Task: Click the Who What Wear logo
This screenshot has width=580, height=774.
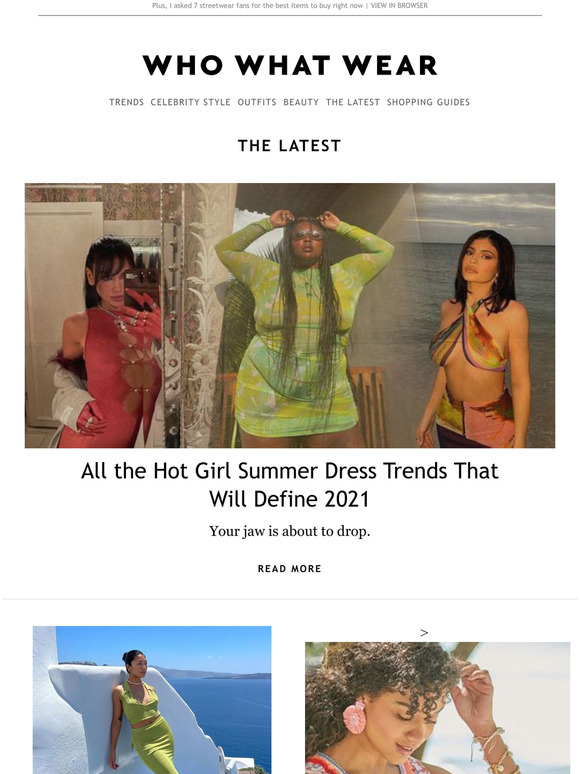Action: pyautogui.click(x=290, y=66)
